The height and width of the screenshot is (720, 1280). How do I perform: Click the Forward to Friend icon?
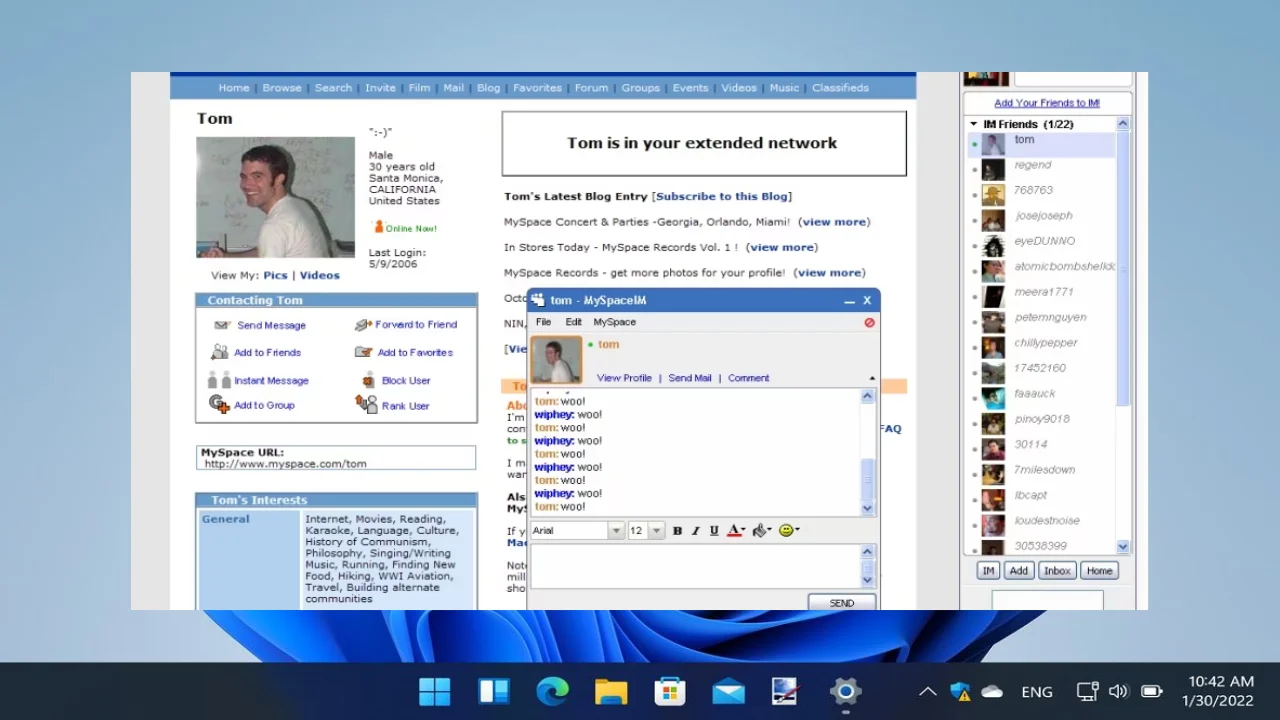(x=363, y=325)
